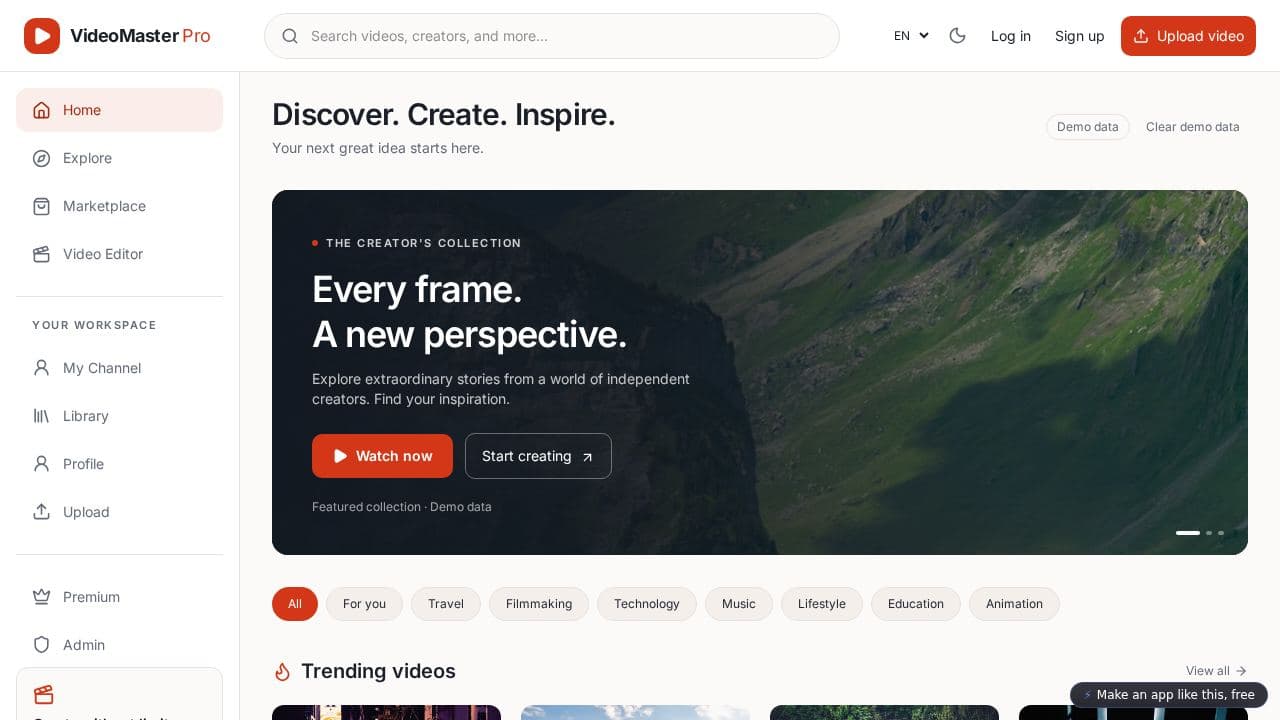The height and width of the screenshot is (720, 1280).
Task: Click the Home sidebar icon
Action: point(41,110)
